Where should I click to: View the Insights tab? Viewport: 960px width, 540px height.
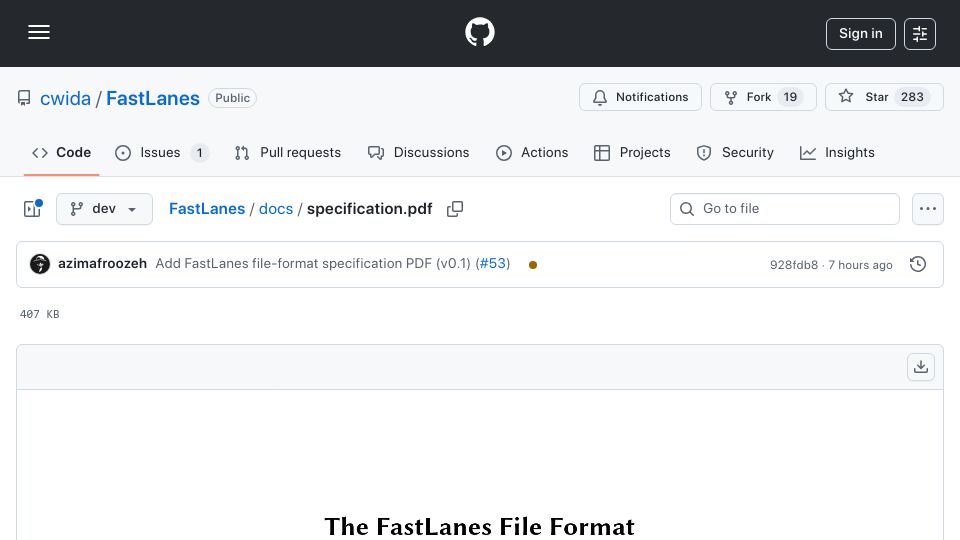pyautogui.click(x=837, y=152)
